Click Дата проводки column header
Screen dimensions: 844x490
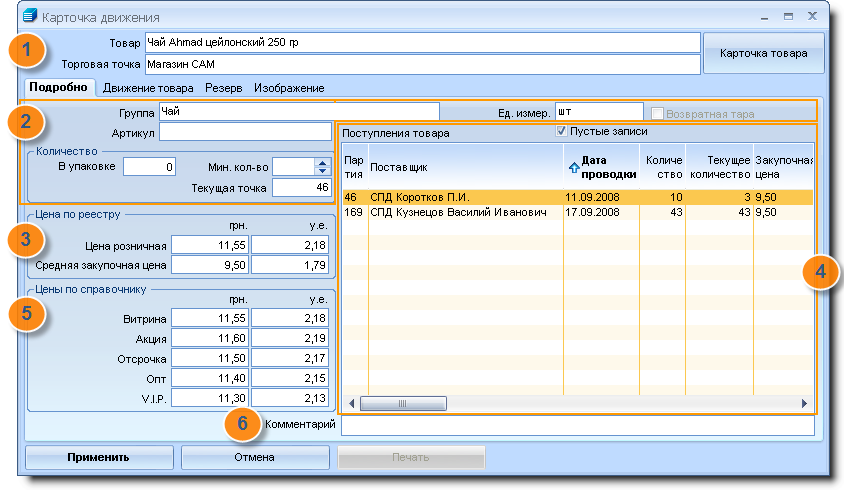click(x=602, y=167)
